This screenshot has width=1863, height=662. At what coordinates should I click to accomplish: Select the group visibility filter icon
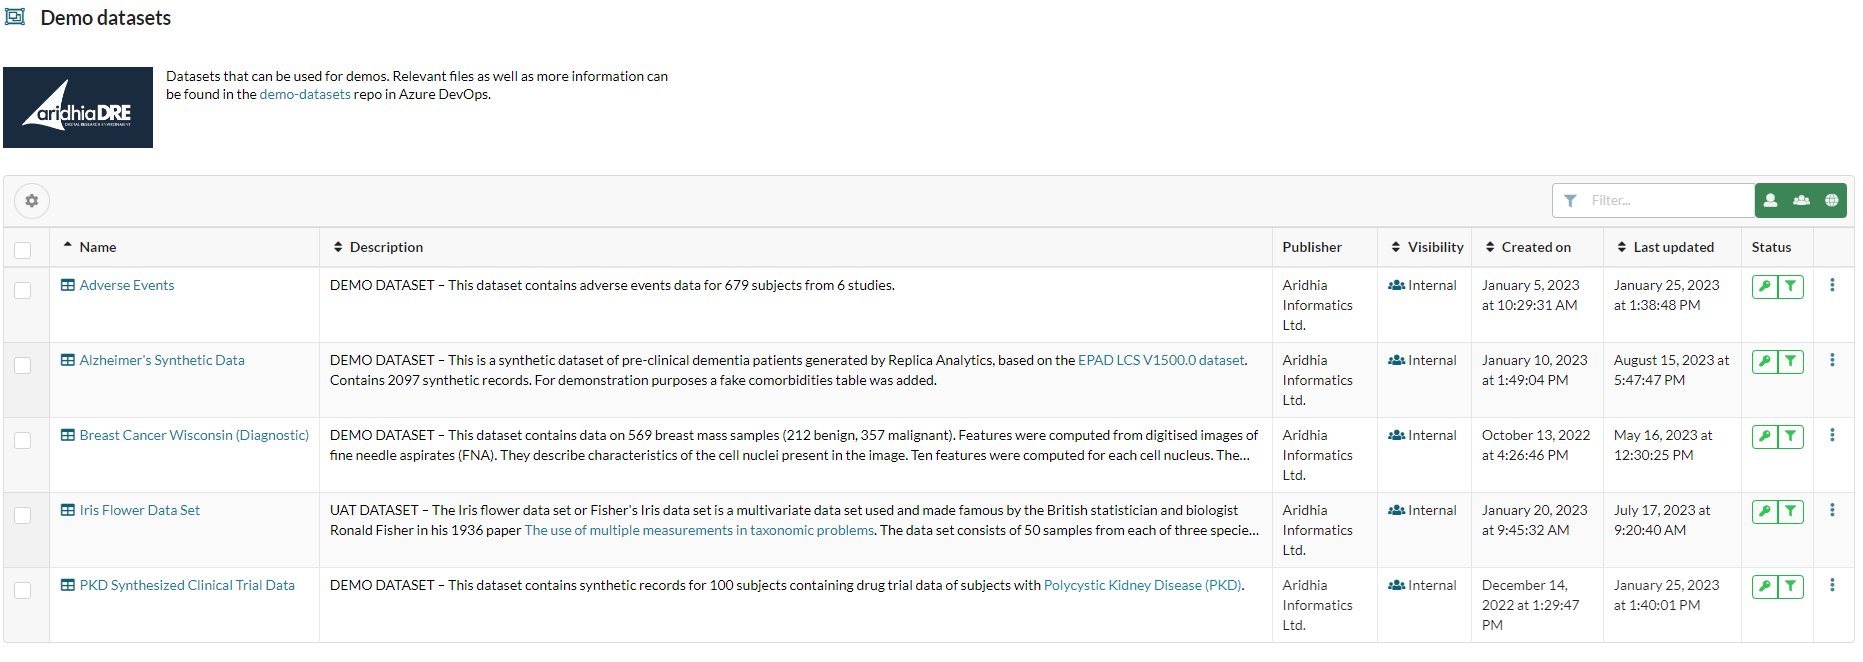click(x=1801, y=200)
